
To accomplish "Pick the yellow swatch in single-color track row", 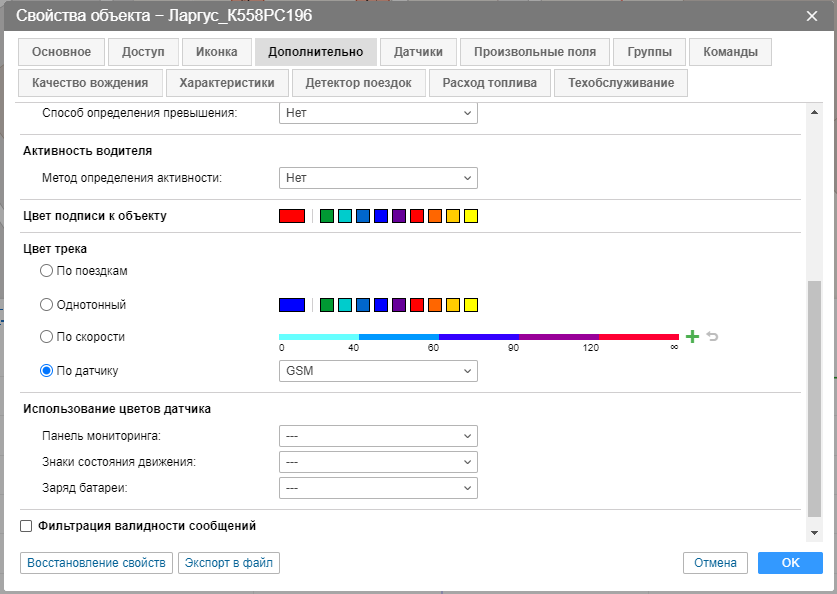I will click(x=471, y=305).
